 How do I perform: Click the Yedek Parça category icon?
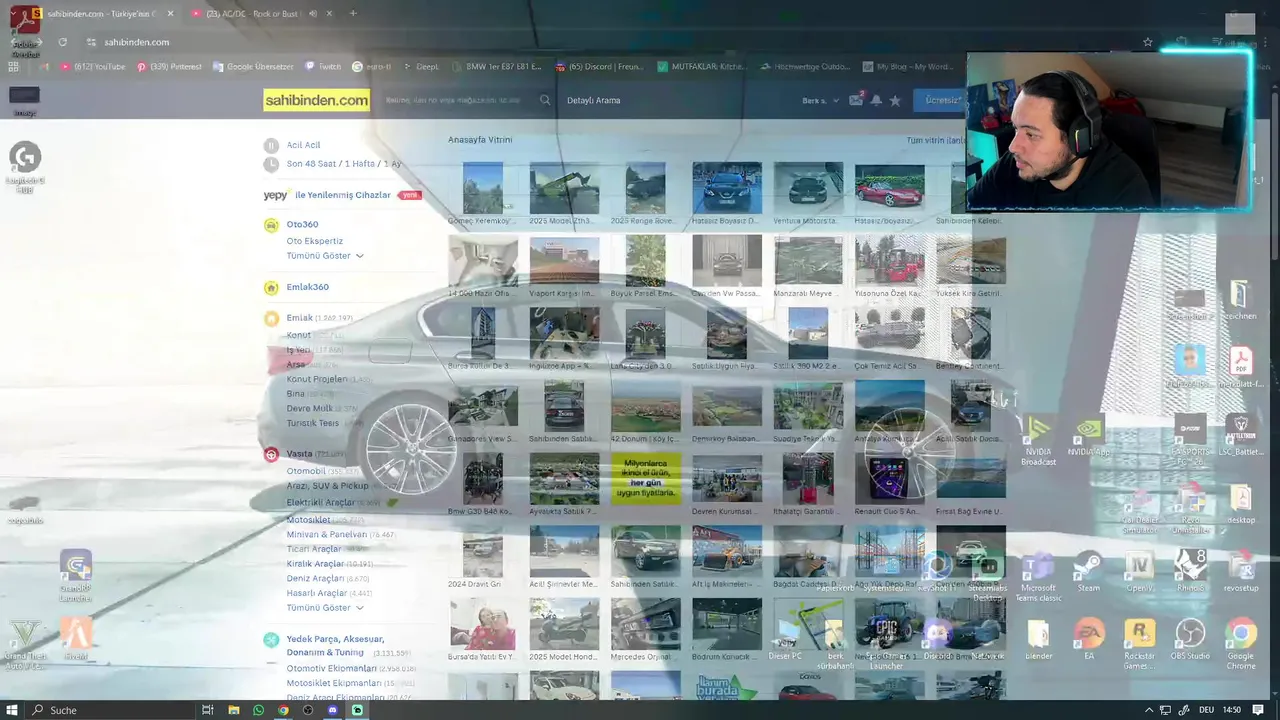(271, 640)
